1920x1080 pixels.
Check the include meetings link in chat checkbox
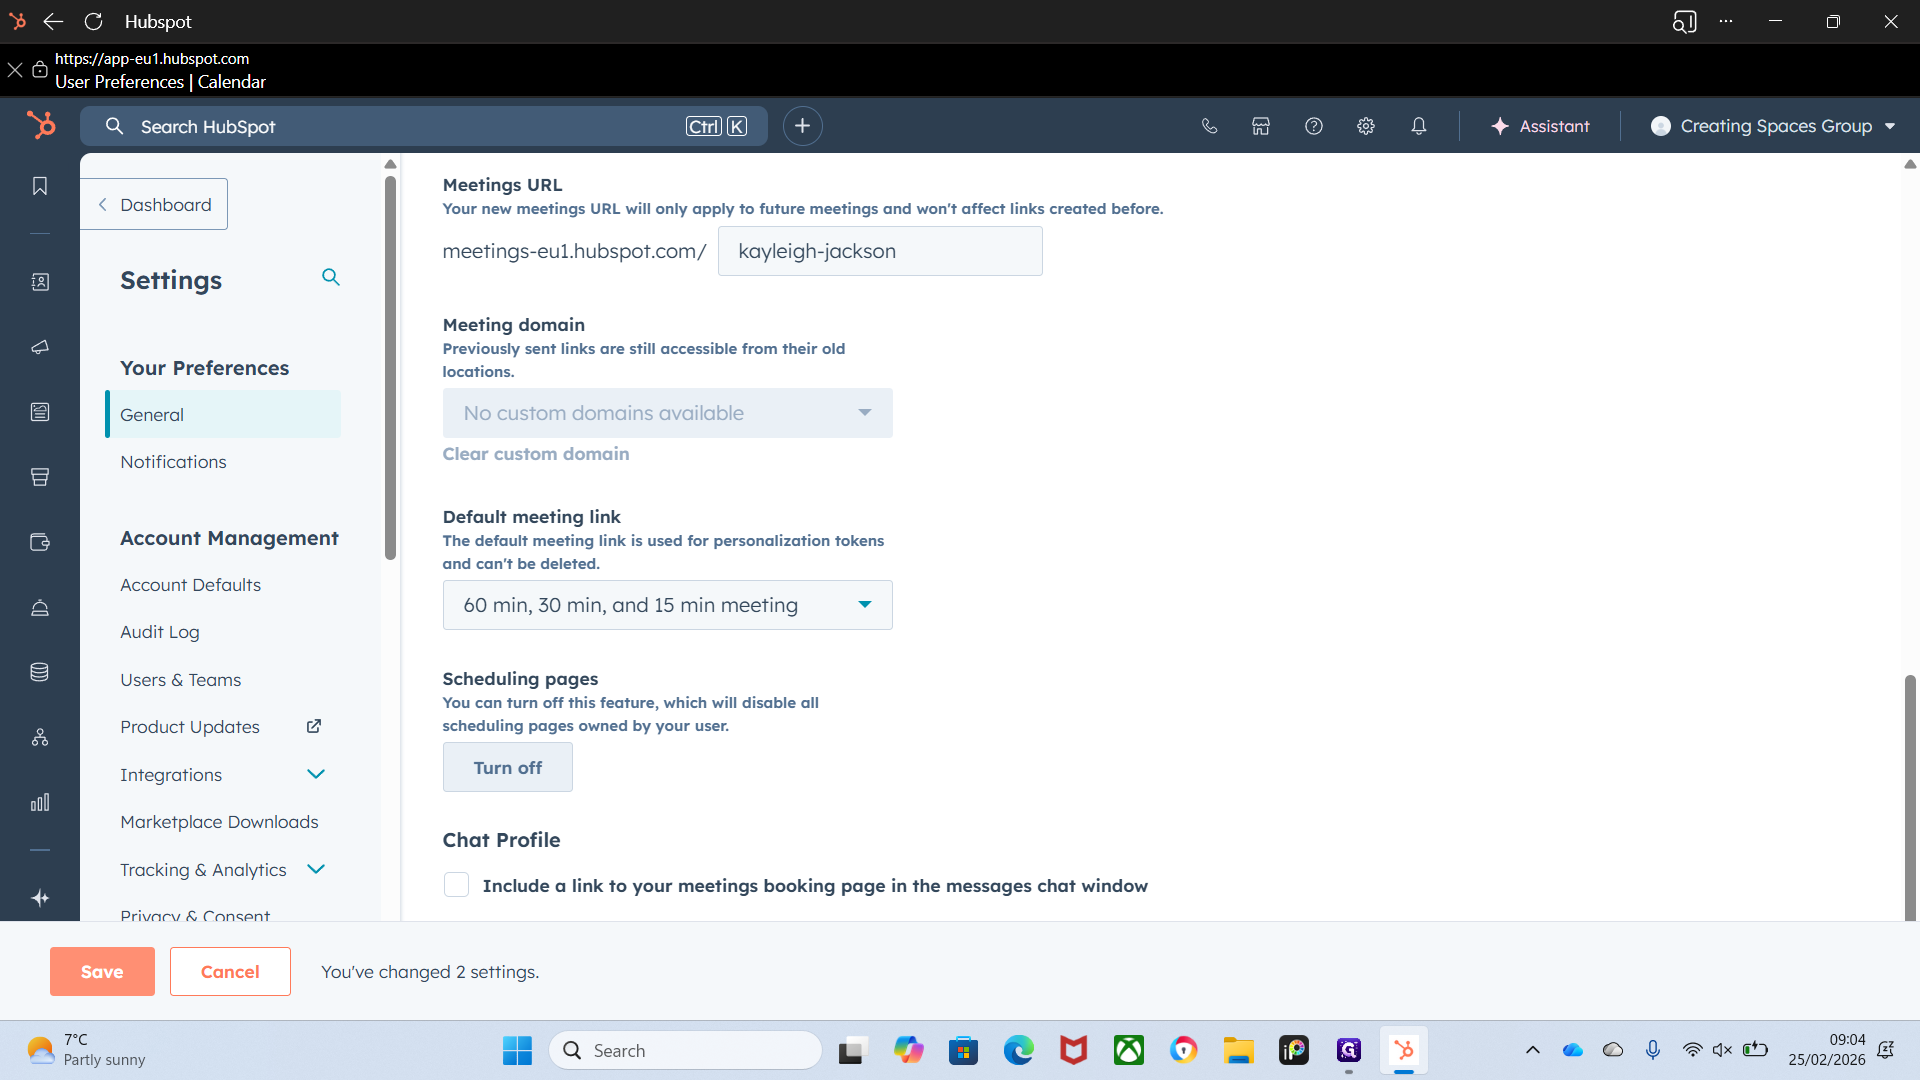click(456, 885)
